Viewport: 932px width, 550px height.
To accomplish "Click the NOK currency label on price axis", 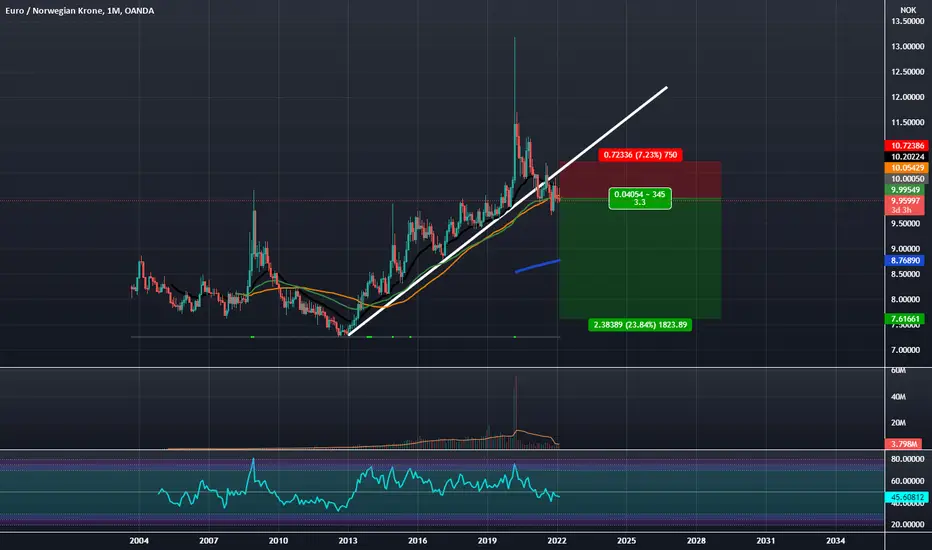I will pos(908,10).
